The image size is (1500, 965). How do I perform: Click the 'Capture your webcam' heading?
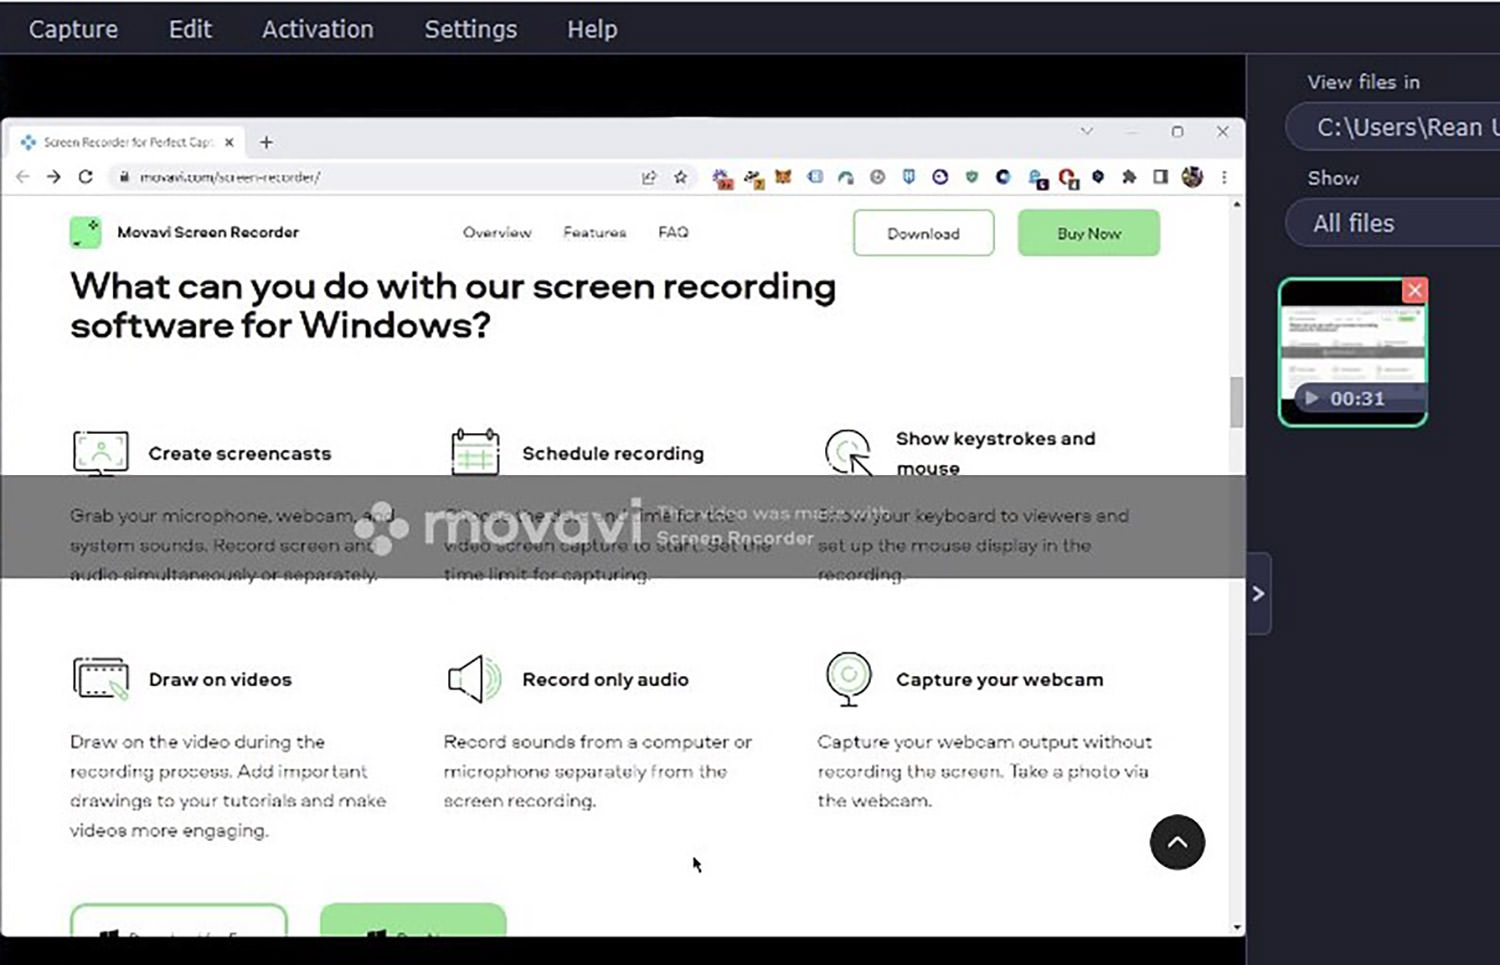[x=1000, y=679]
